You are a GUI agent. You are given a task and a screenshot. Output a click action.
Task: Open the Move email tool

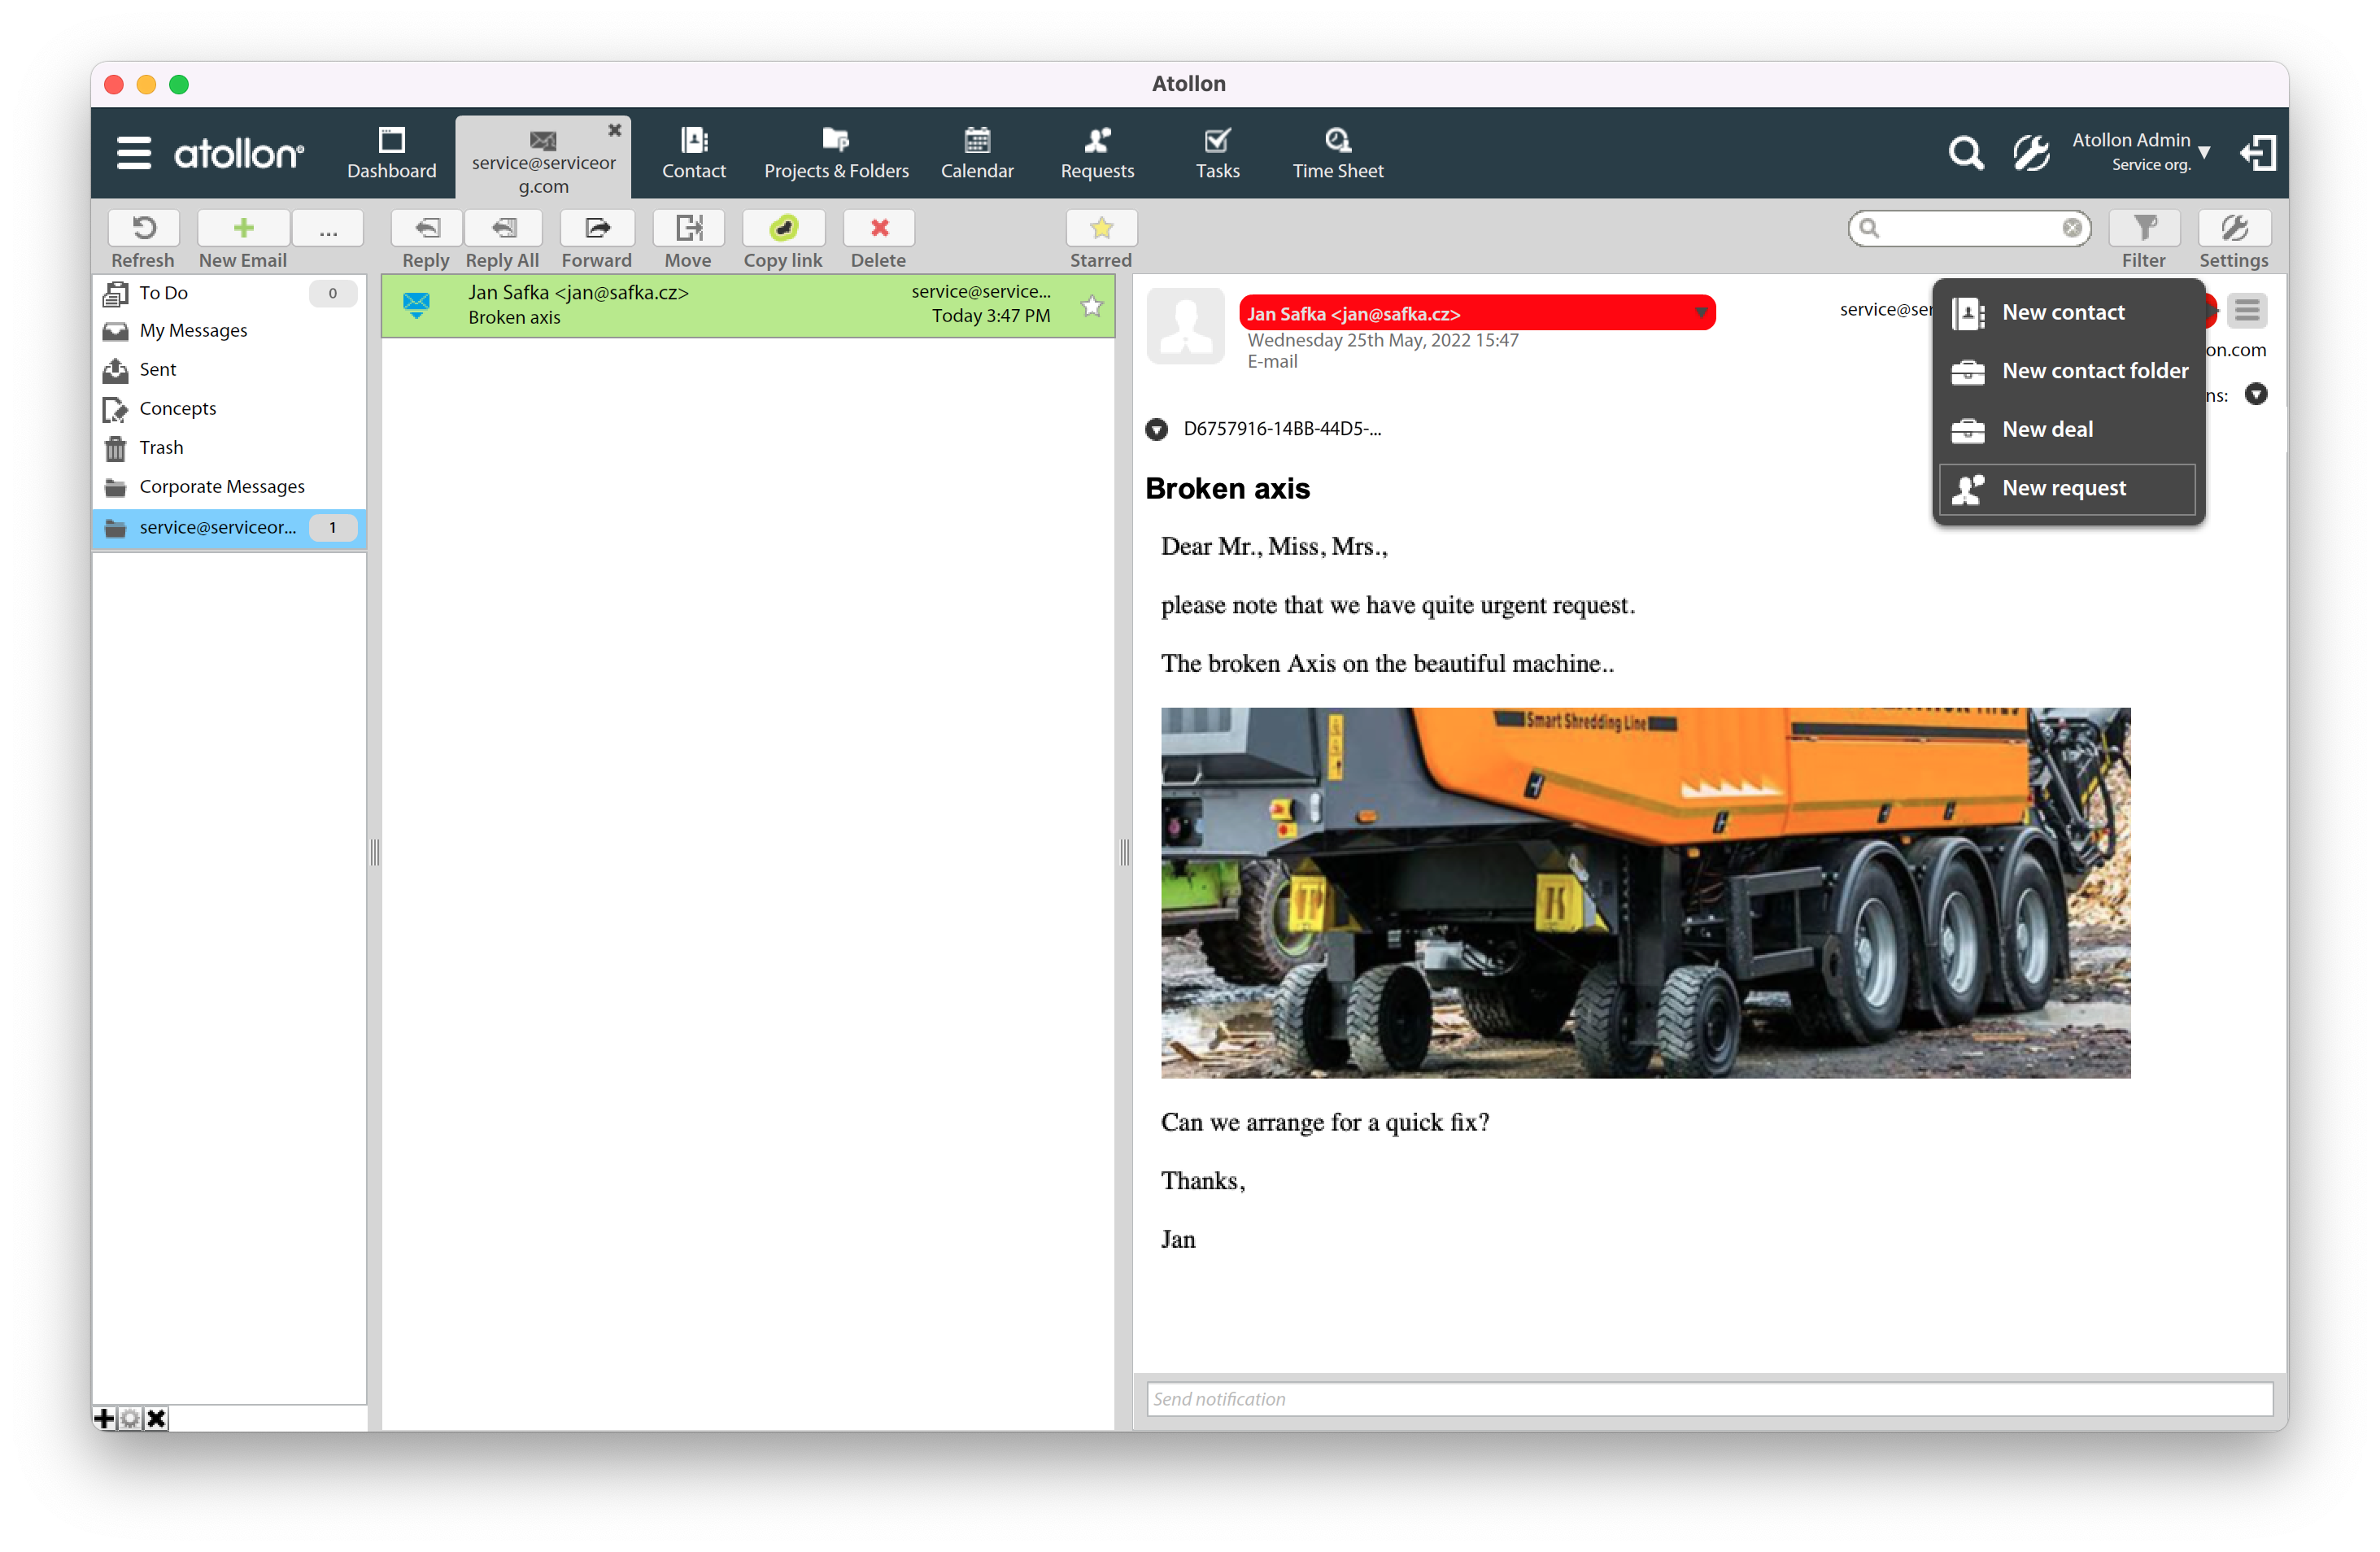pos(688,237)
